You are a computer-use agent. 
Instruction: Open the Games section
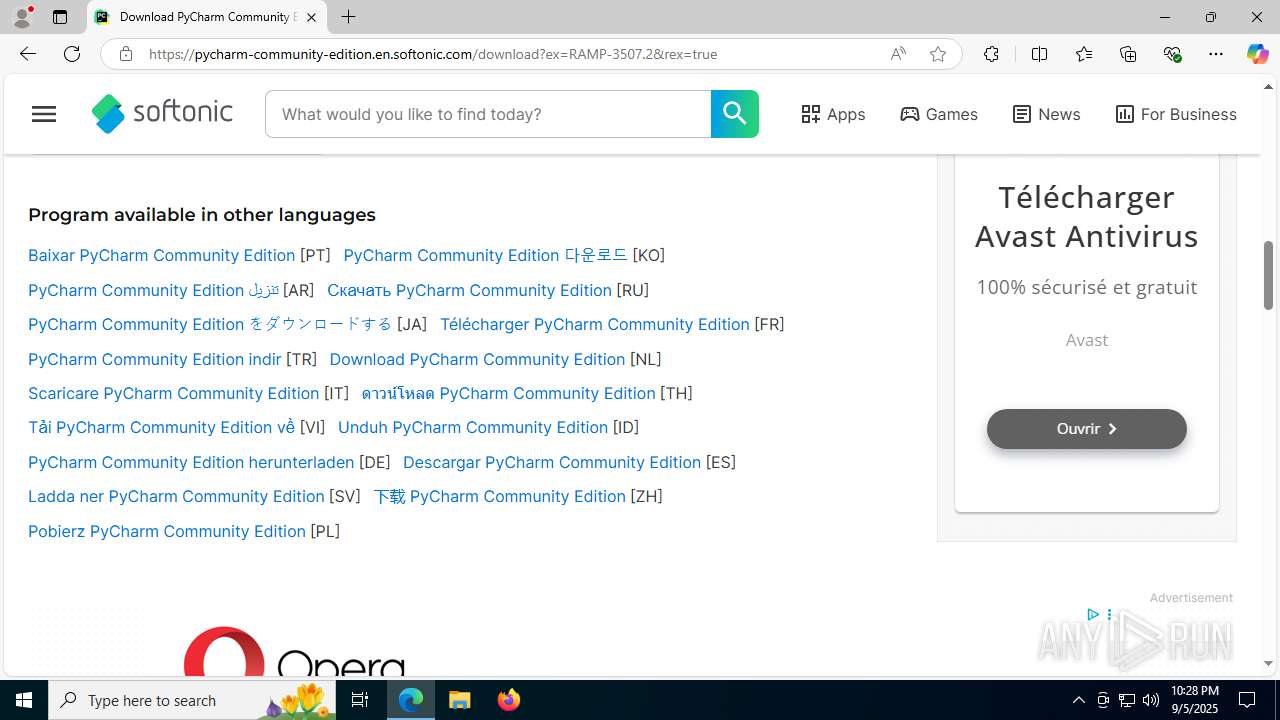(939, 114)
